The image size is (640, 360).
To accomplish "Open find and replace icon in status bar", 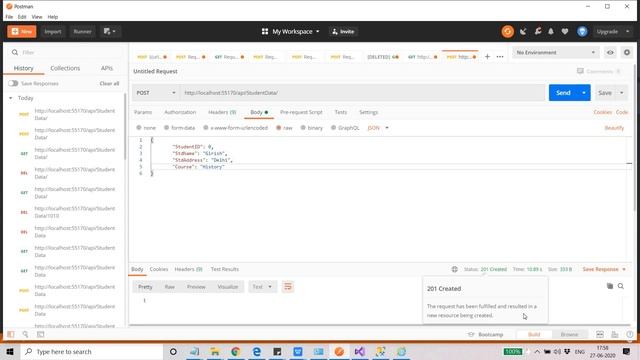I will tap(25, 334).
